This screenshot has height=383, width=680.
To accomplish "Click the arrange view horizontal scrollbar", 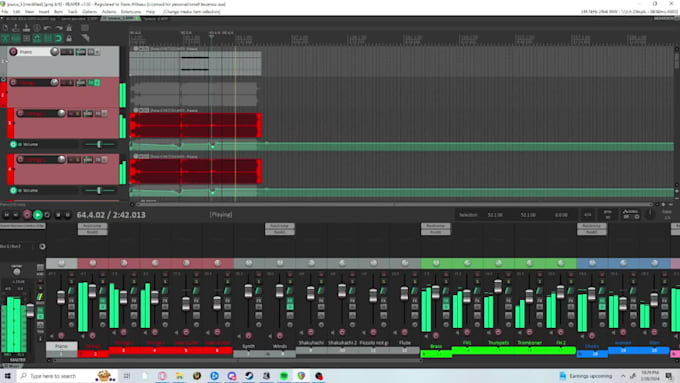I will (x=394, y=204).
